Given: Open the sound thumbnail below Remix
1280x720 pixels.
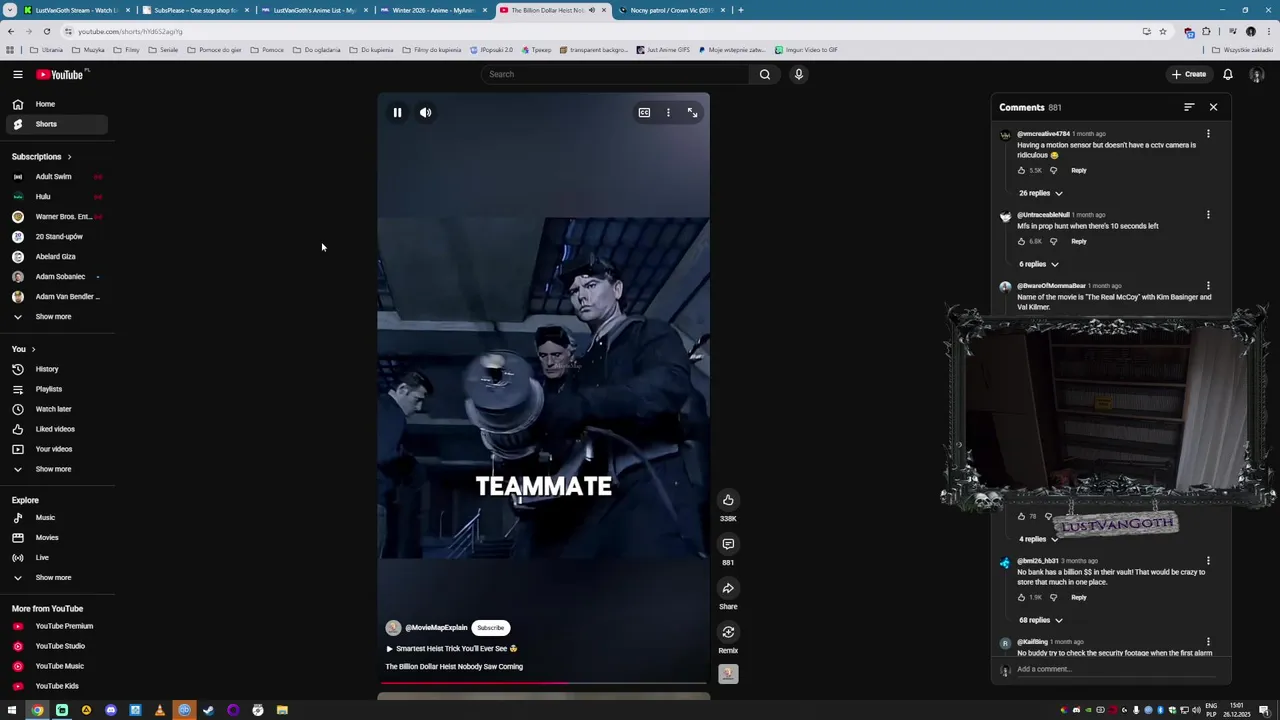Looking at the screenshot, I should point(728,674).
